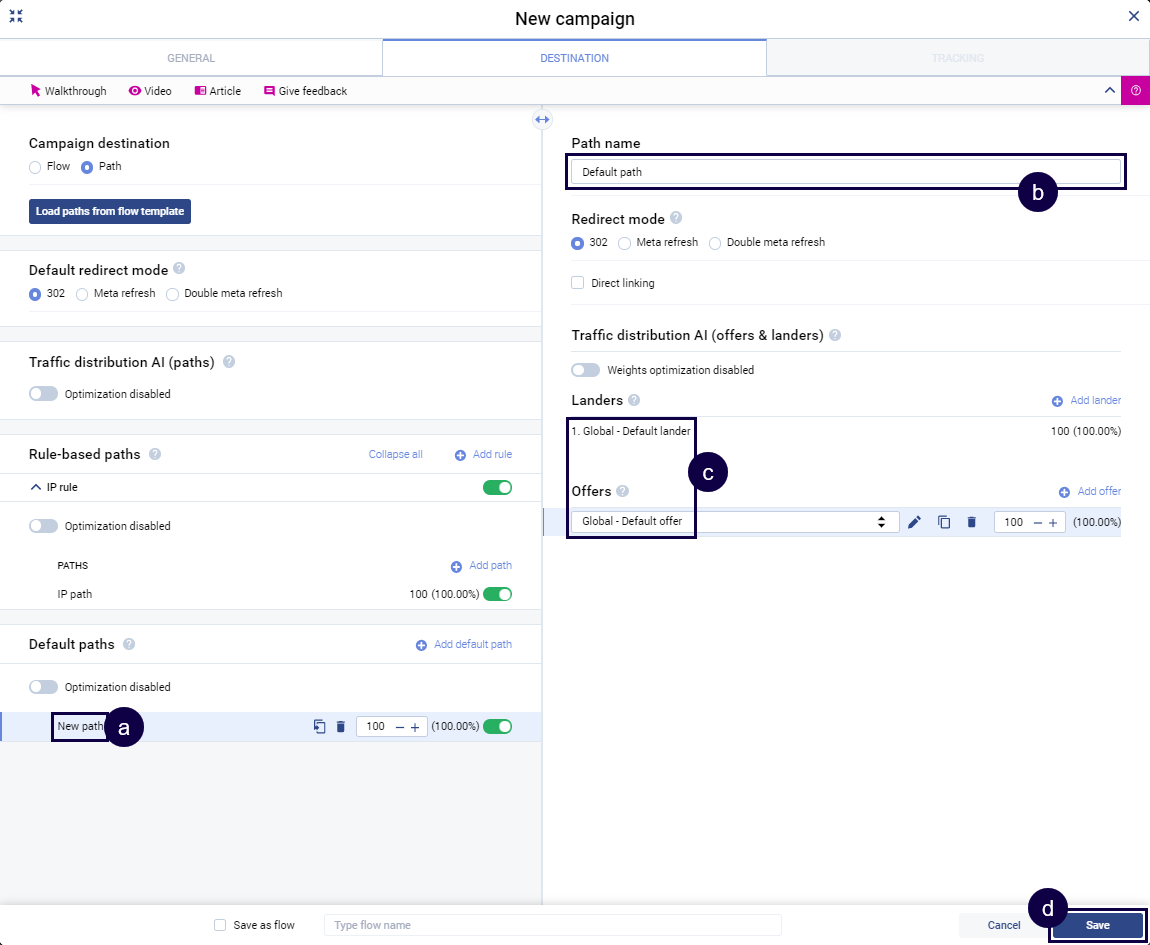
Task: Enable Direct linking checkbox
Action: (578, 283)
